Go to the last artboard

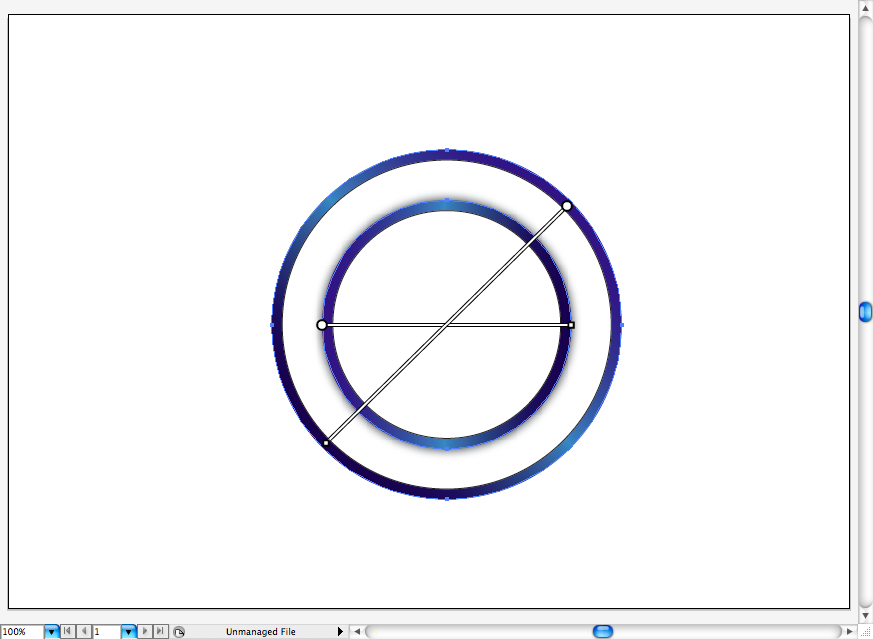[x=160, y=631]
